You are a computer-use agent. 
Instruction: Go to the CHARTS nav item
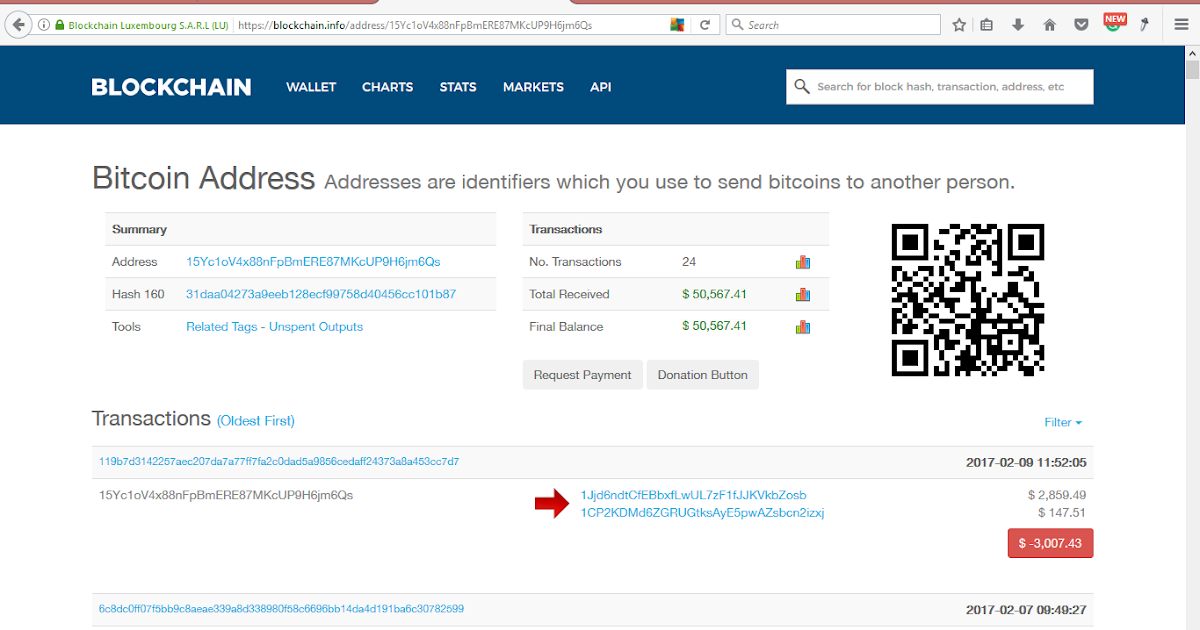click(x=387, y=87)
